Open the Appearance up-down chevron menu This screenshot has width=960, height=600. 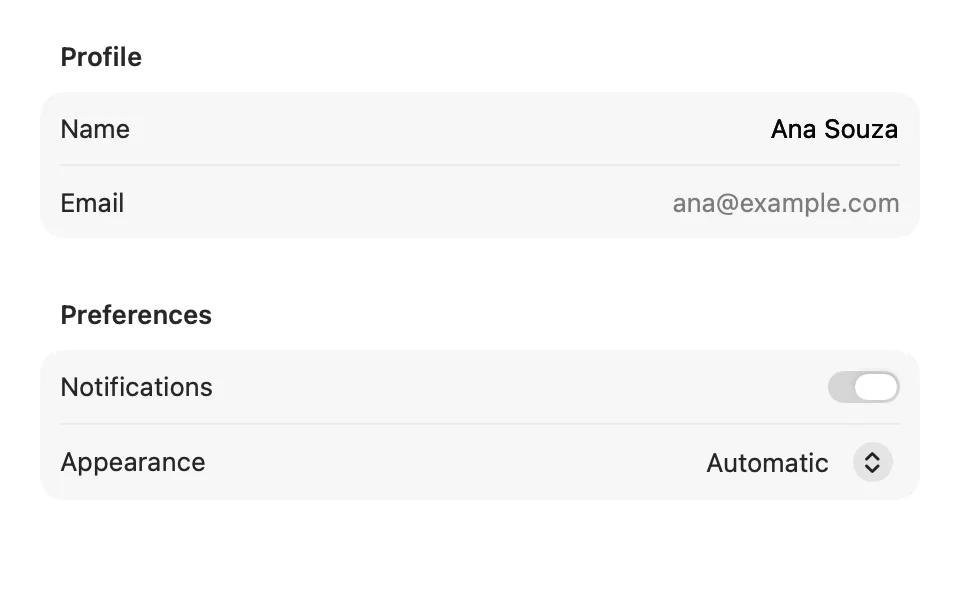tap(872, 462)
